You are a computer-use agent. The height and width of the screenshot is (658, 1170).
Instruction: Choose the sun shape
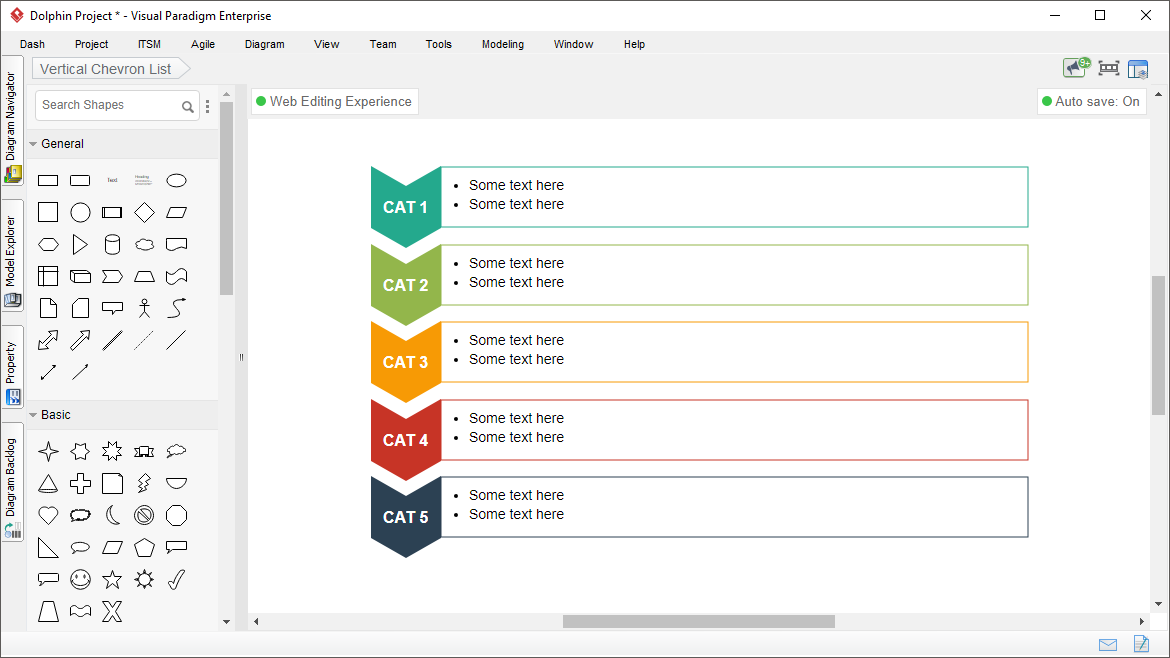coord(144,580)
